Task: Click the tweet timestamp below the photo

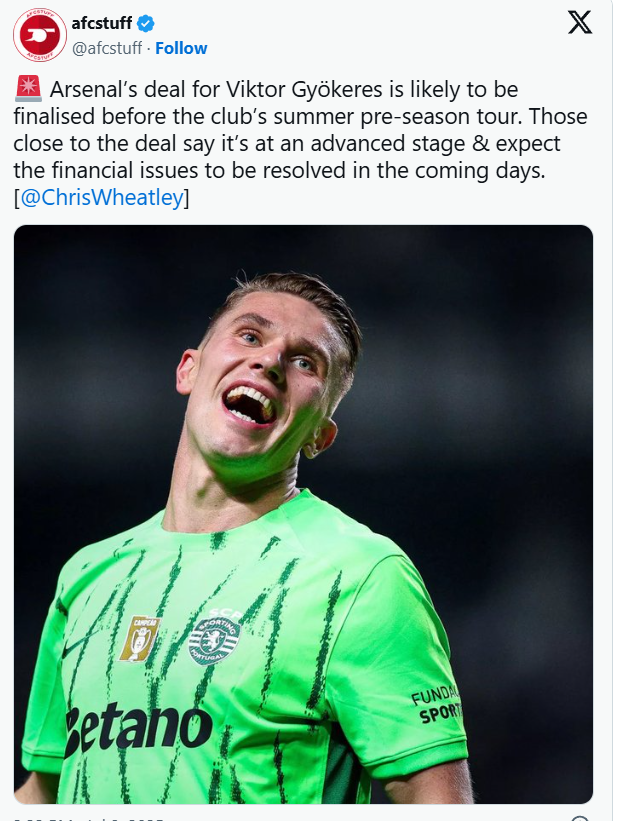Action: [x=89, y=818]
